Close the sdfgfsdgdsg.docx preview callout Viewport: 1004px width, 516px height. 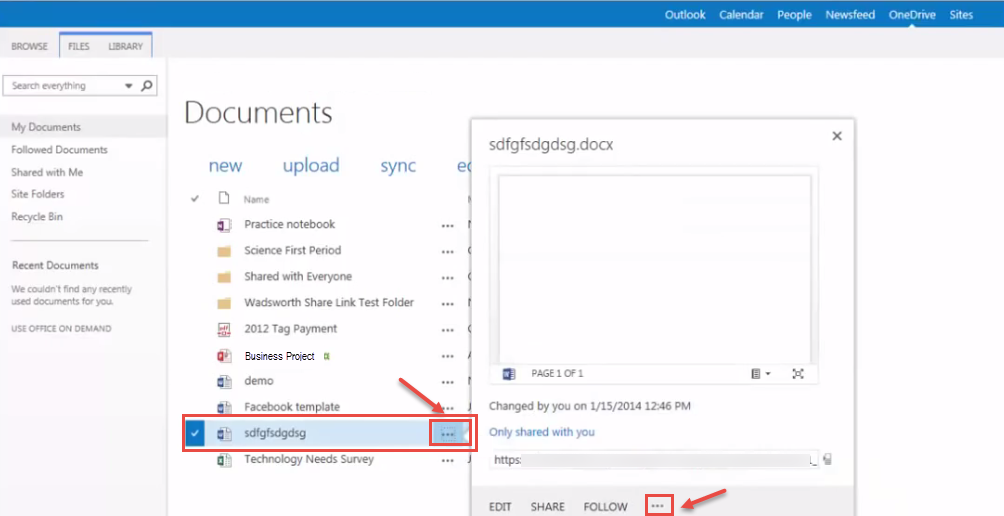click(x=836, y=136)
